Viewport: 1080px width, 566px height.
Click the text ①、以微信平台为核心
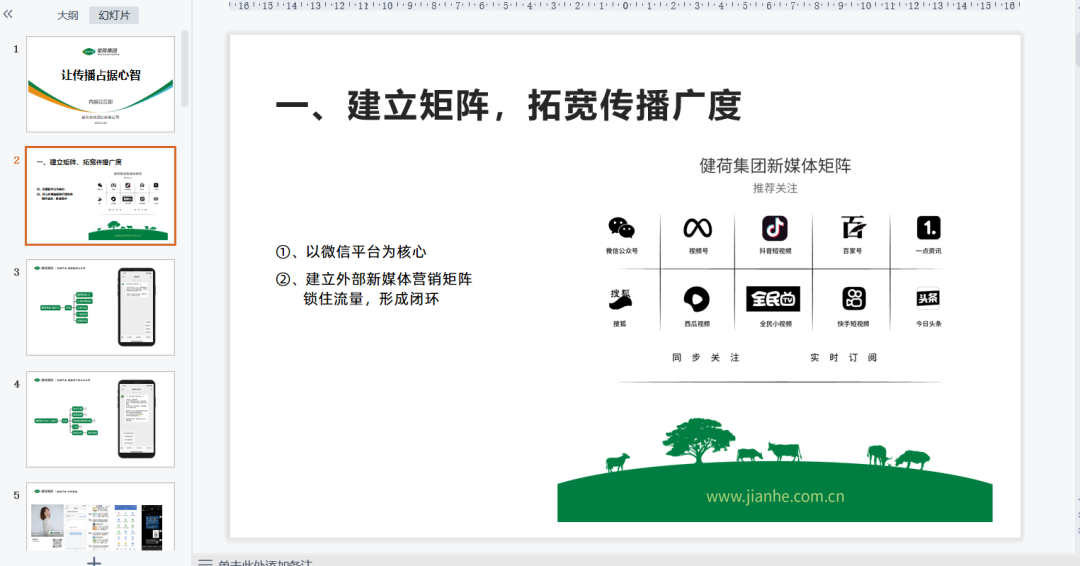pos(351,252)
